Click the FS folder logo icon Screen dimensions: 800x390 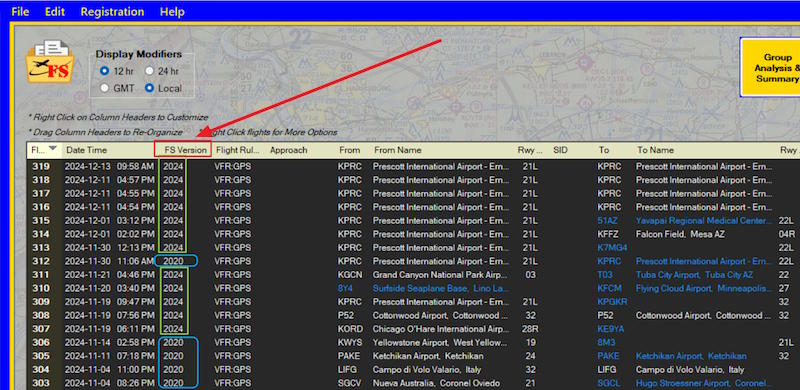(x=49, y=62)
